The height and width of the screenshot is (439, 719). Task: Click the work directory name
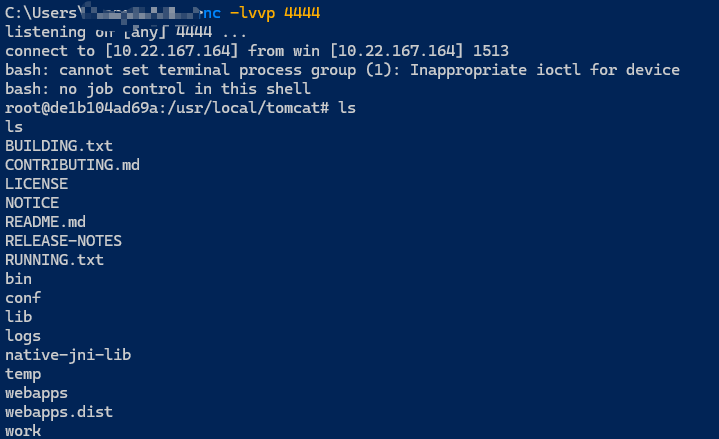pyautogui.click(x=23, y=431)
